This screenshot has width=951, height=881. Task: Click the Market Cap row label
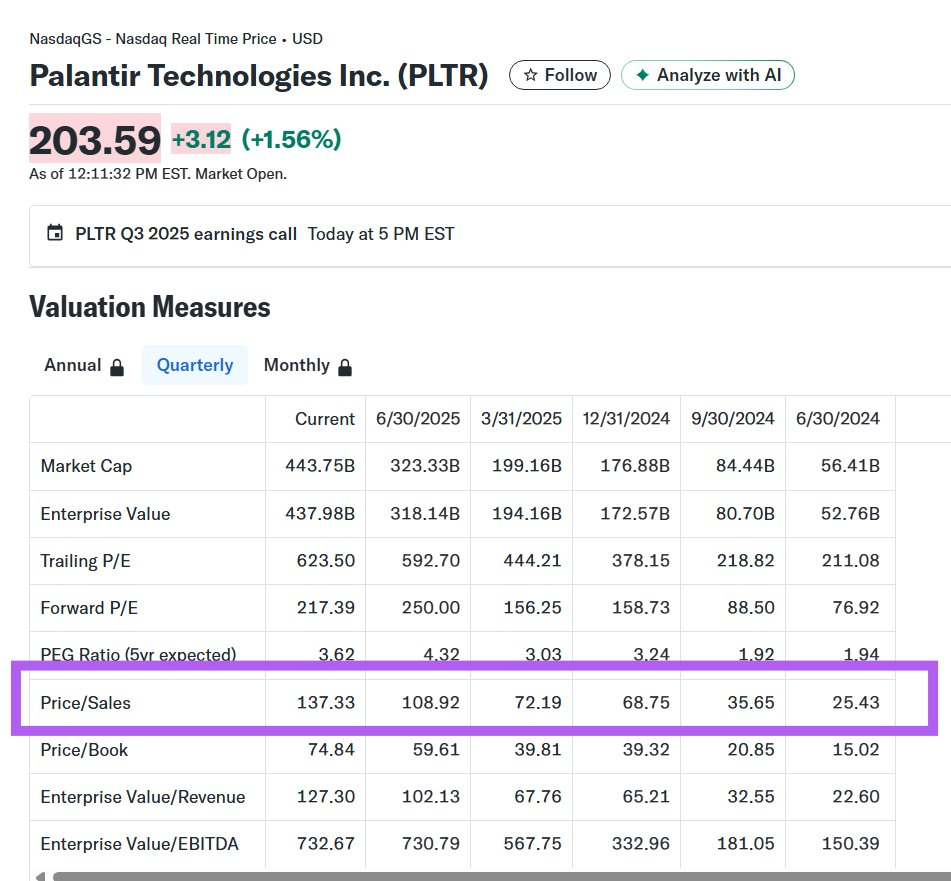(x=86, y=466)
